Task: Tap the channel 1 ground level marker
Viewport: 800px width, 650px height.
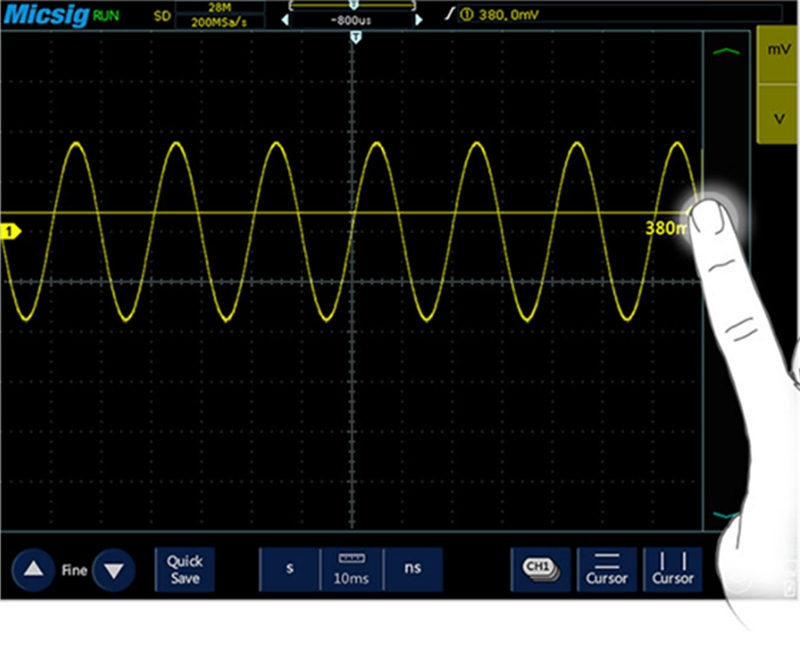Action: tap(10, 232)
